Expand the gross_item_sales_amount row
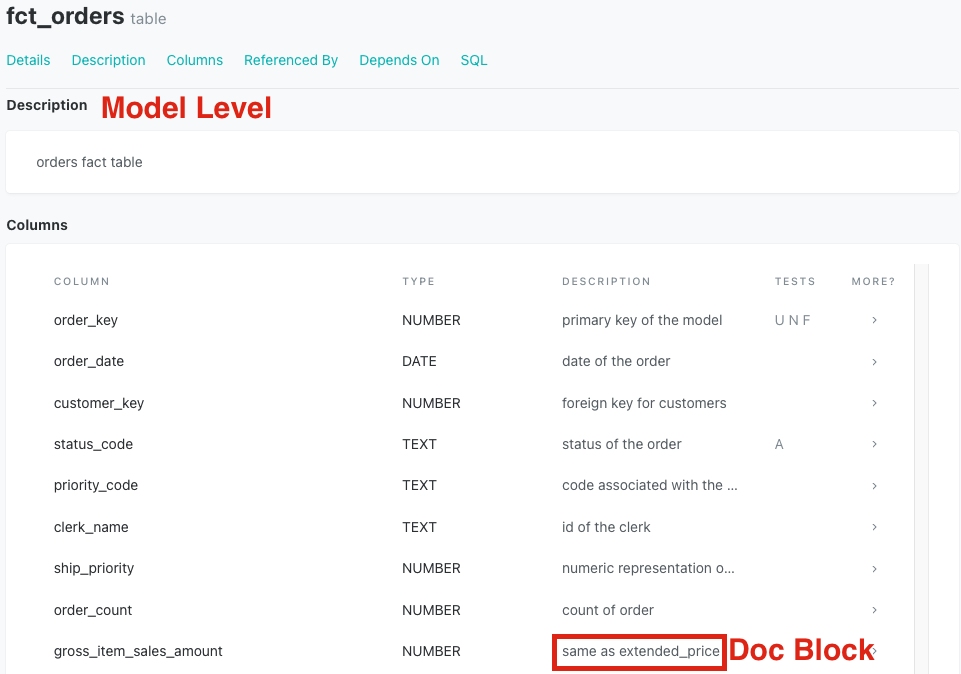The height and width of the screenshot is (674, 961). coord(874,651)
